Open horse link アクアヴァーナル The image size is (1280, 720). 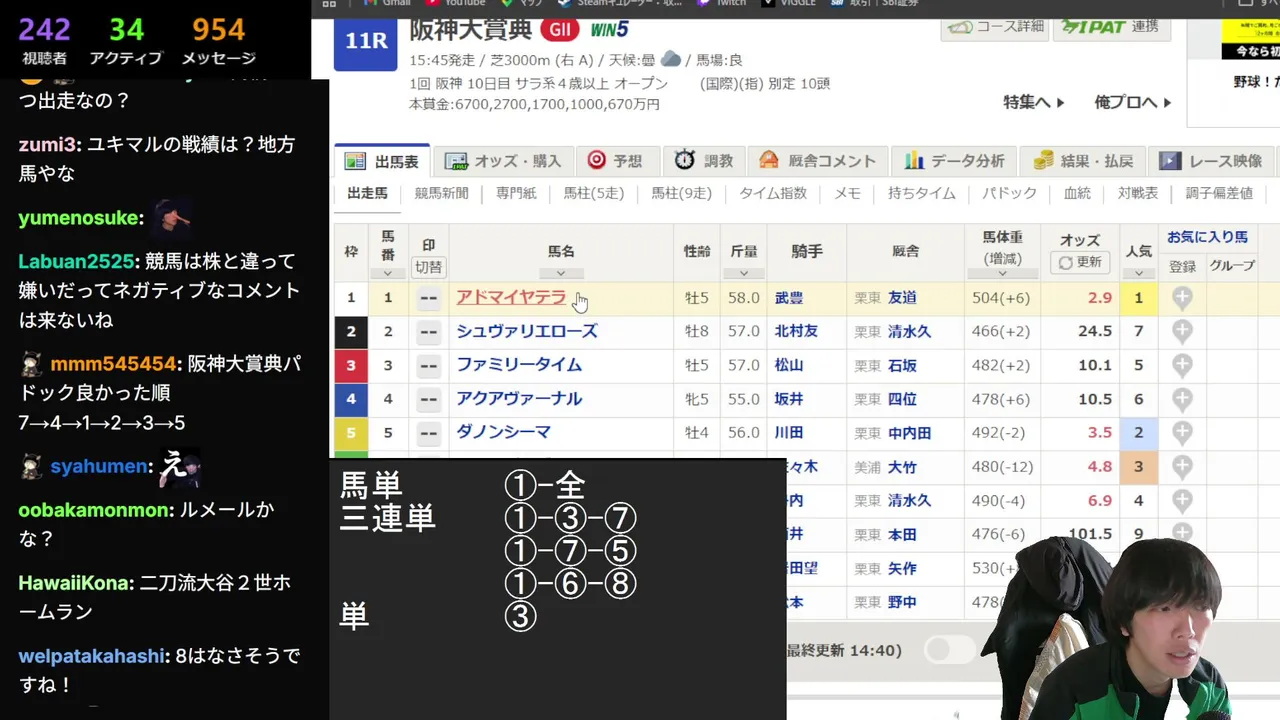519,399
